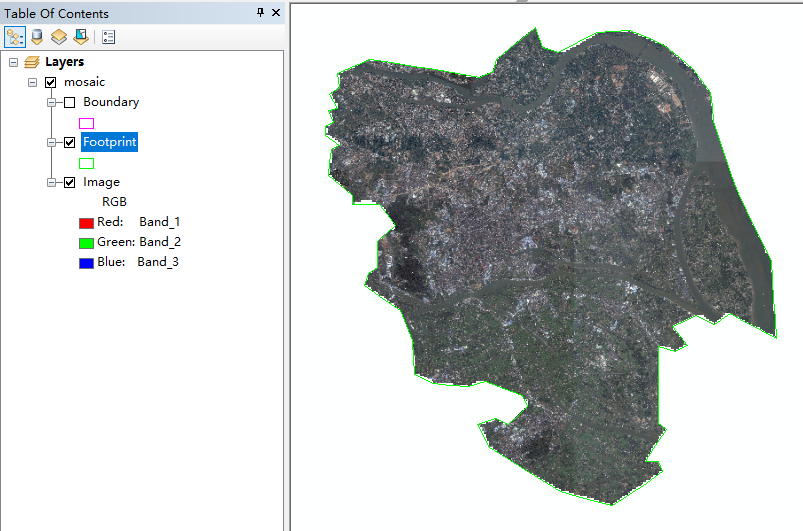Image resolution: width=803 pixels, height=531 pixels.
Task: Pin the Table Of Contents panel
Action: (x=260, y=12)
